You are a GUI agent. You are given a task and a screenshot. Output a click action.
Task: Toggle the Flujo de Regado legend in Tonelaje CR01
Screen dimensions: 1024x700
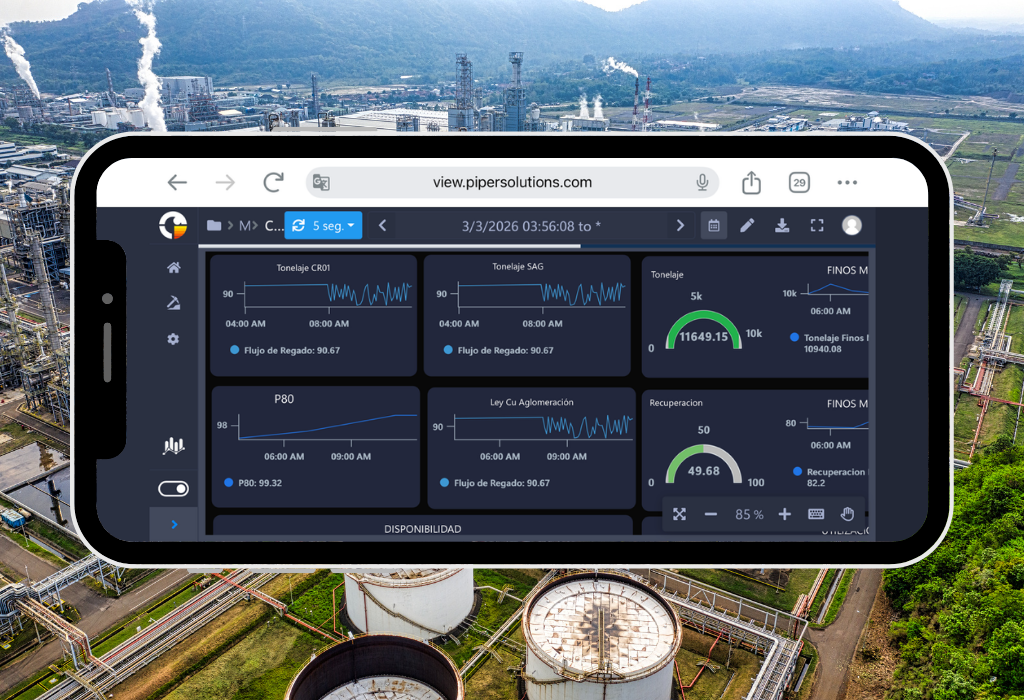[235, 350]
